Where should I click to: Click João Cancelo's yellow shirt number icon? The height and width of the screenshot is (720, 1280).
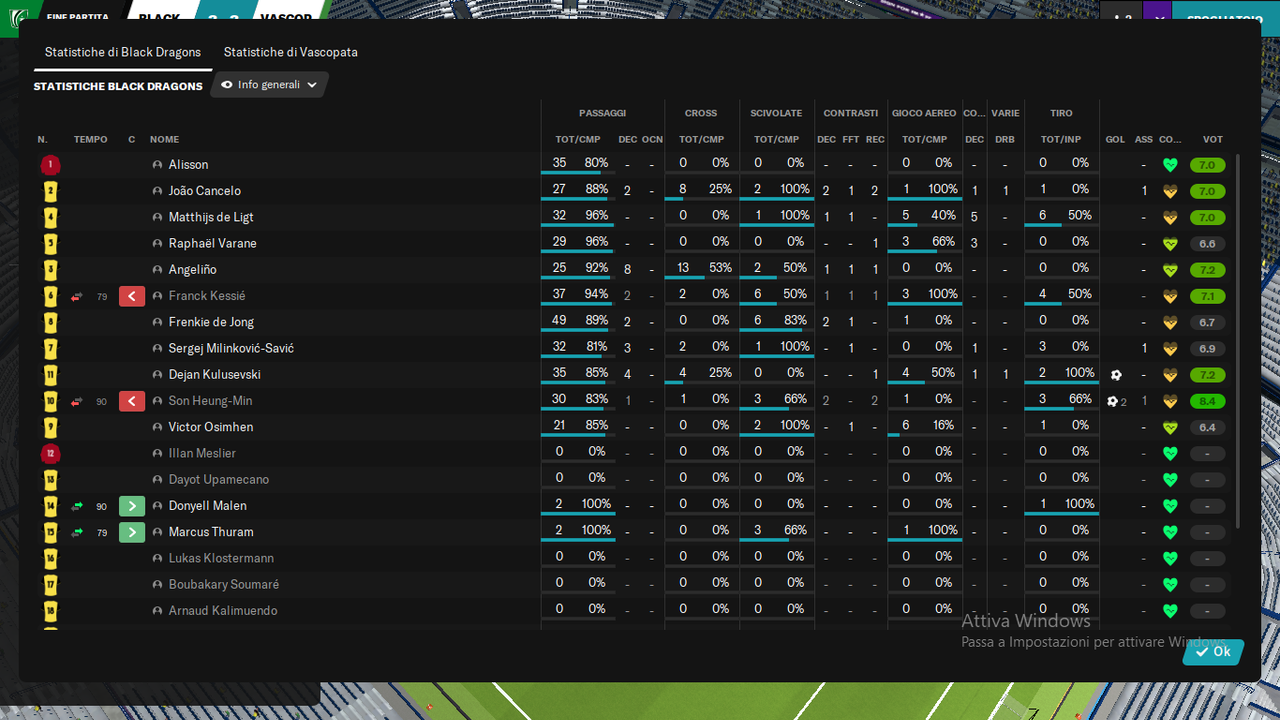coord(50,191)
